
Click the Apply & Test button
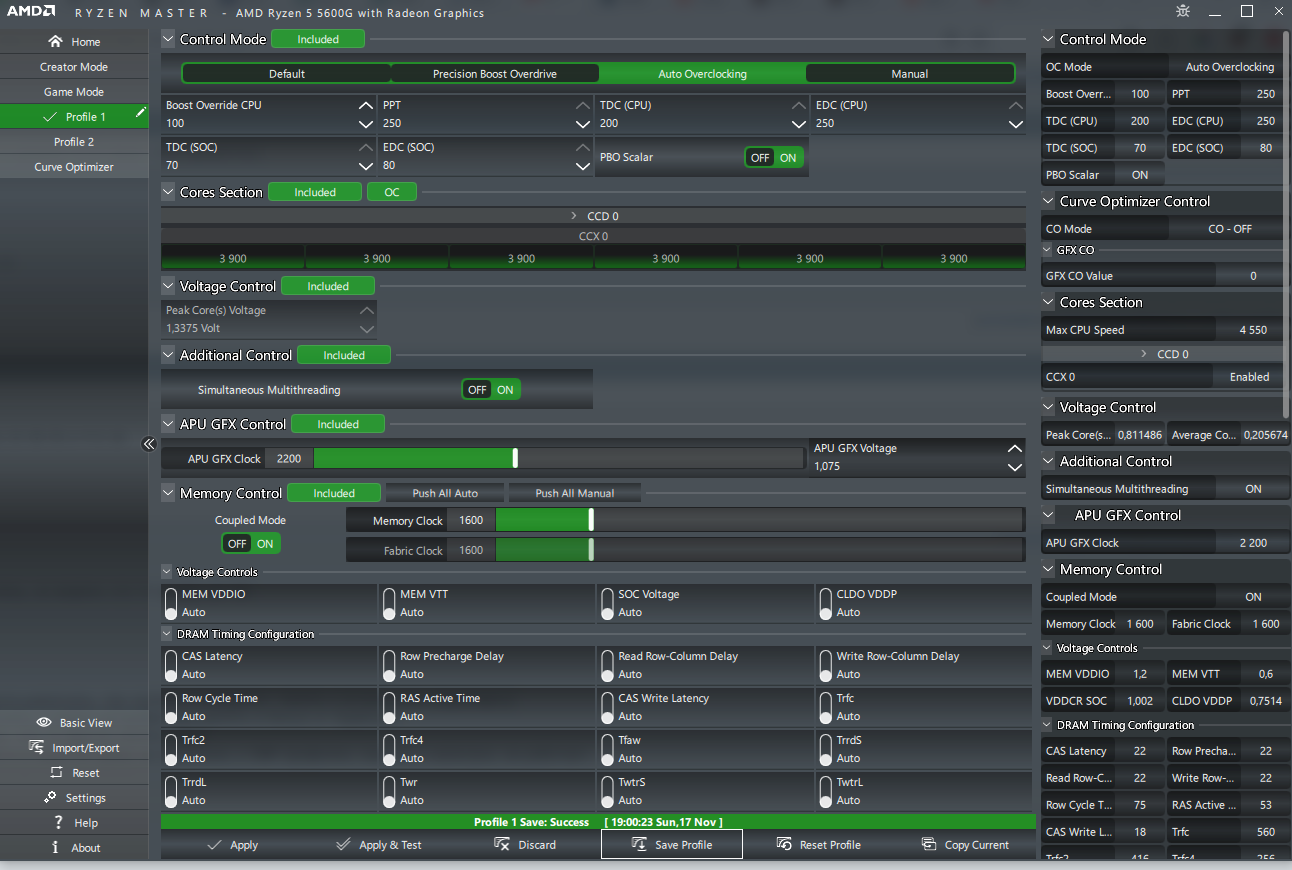point(378,844)
